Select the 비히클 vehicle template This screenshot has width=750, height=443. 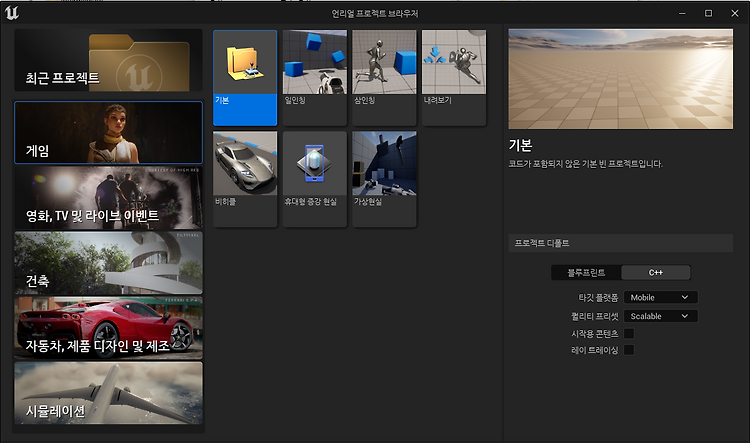(x=245, y=179)
